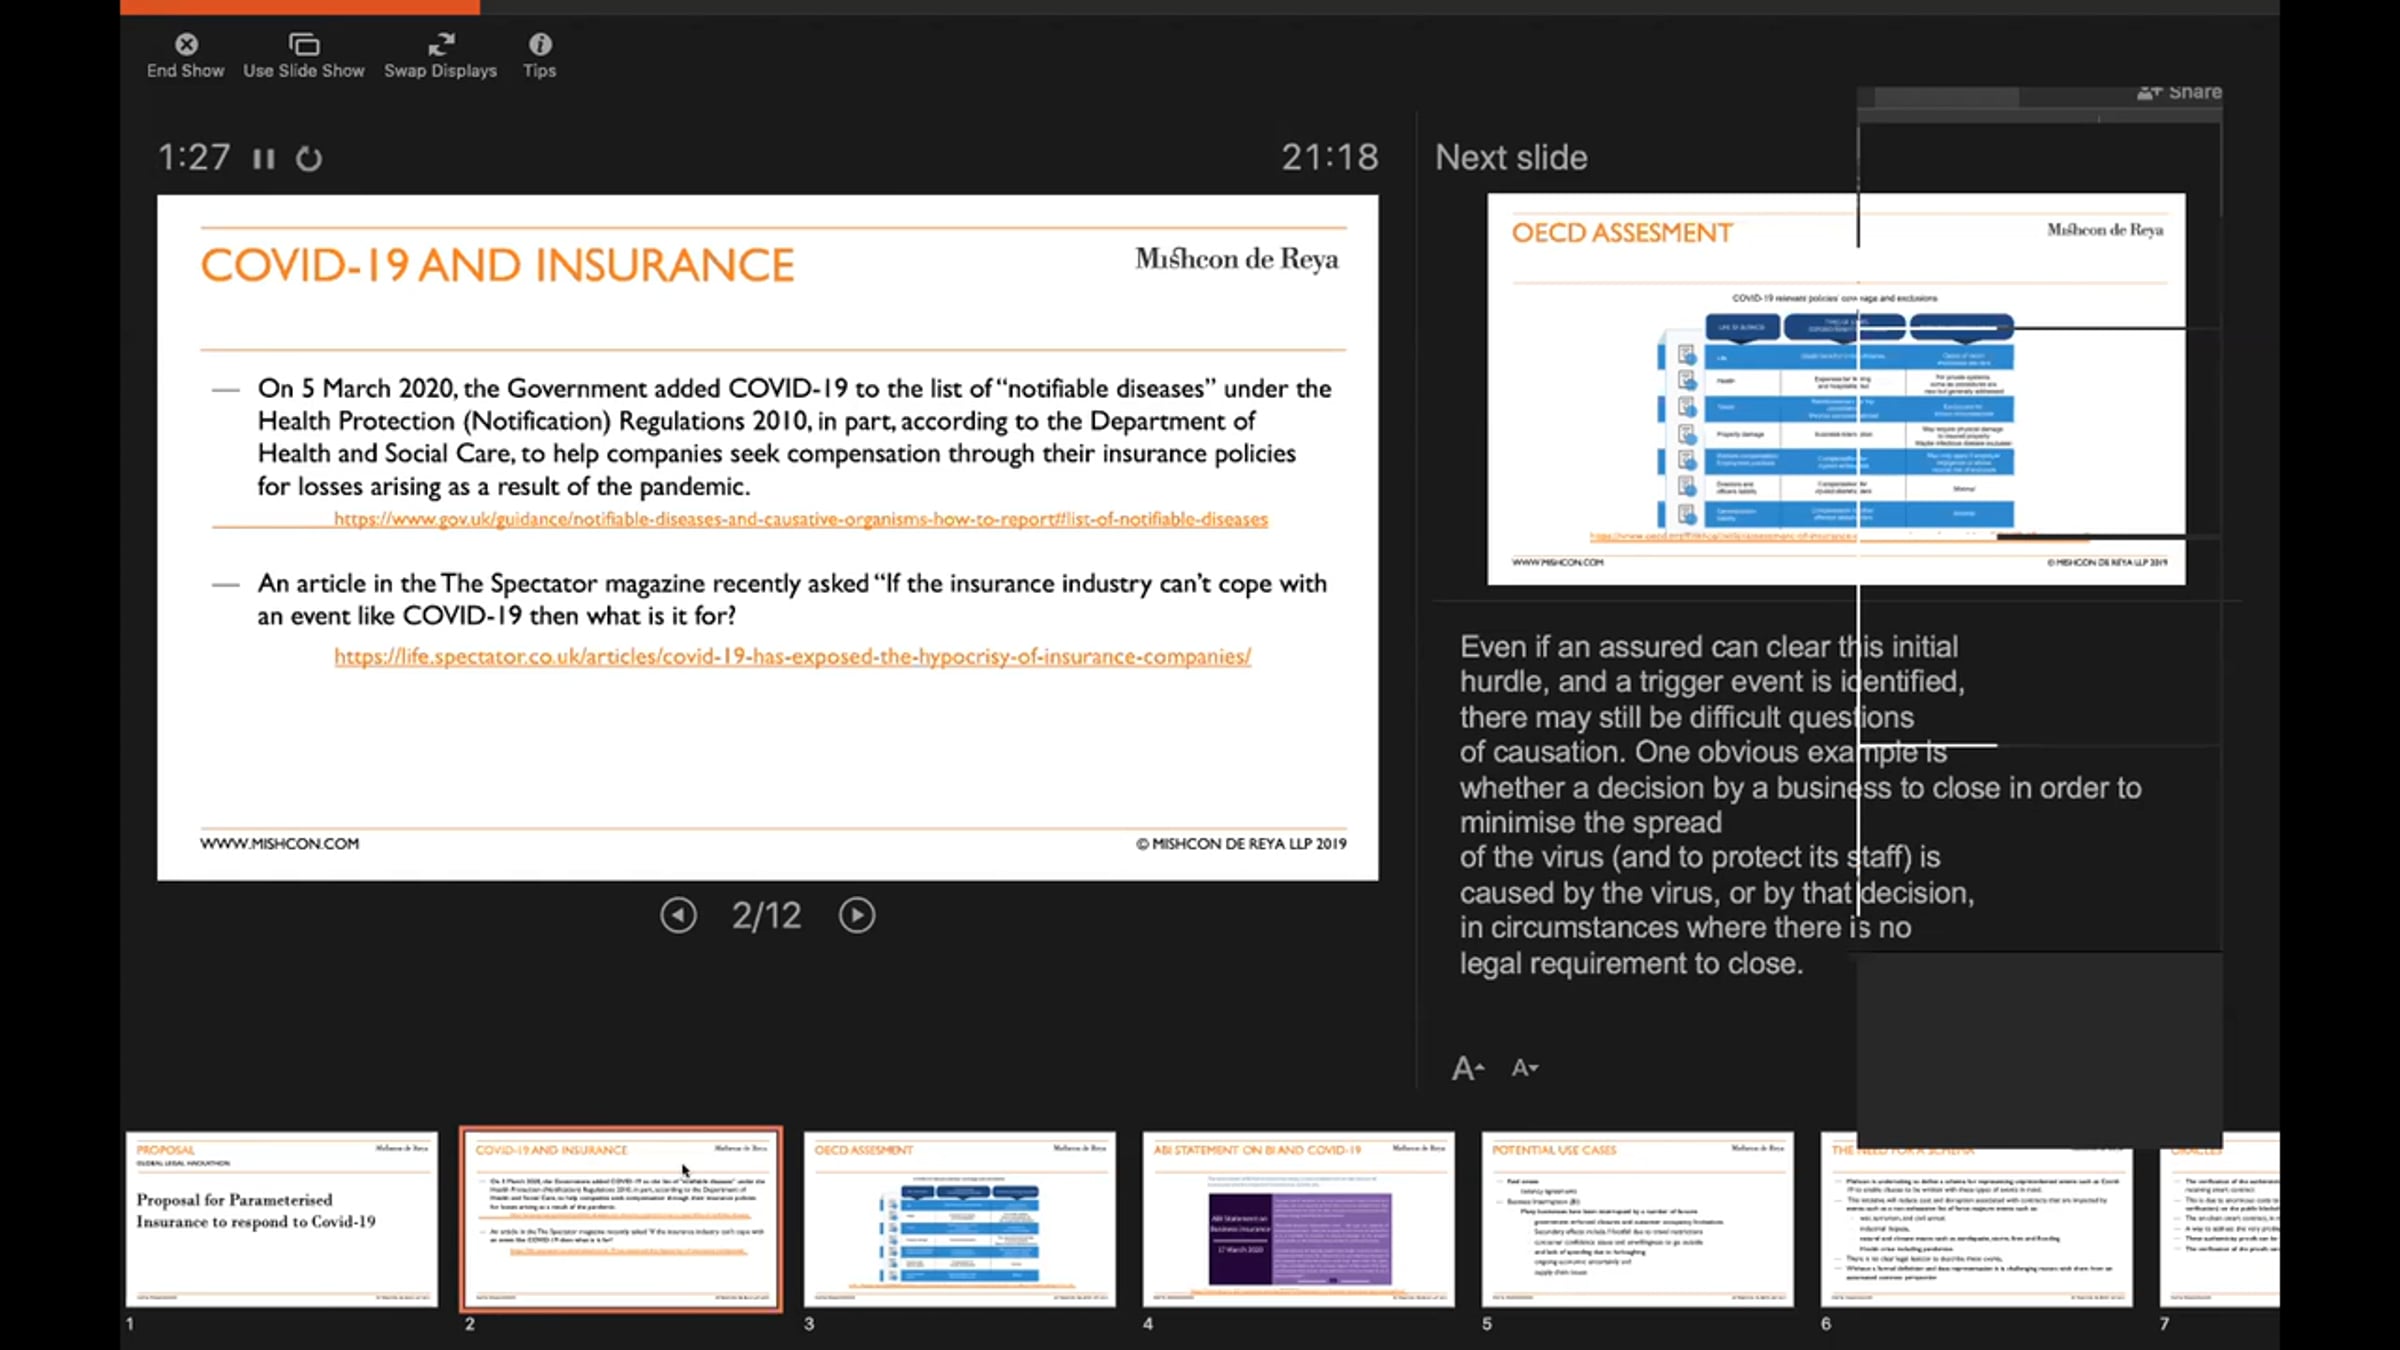Viewport: 2400px width, 1350px height.
Task: Open Potential Use Cases slide thumbnail
Action: [1637, 1218]
